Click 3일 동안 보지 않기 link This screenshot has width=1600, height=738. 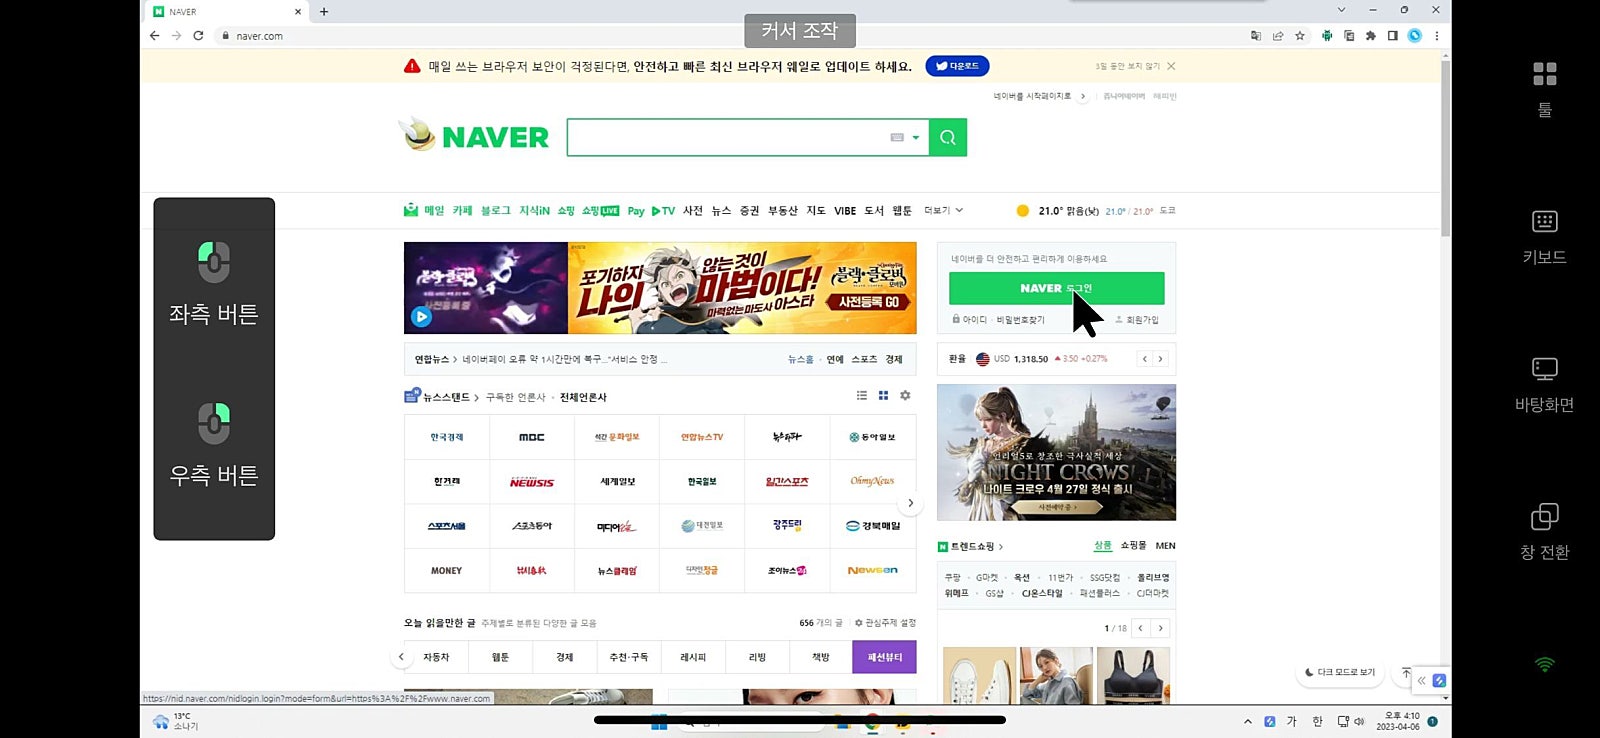click(x=1127, y=66)
